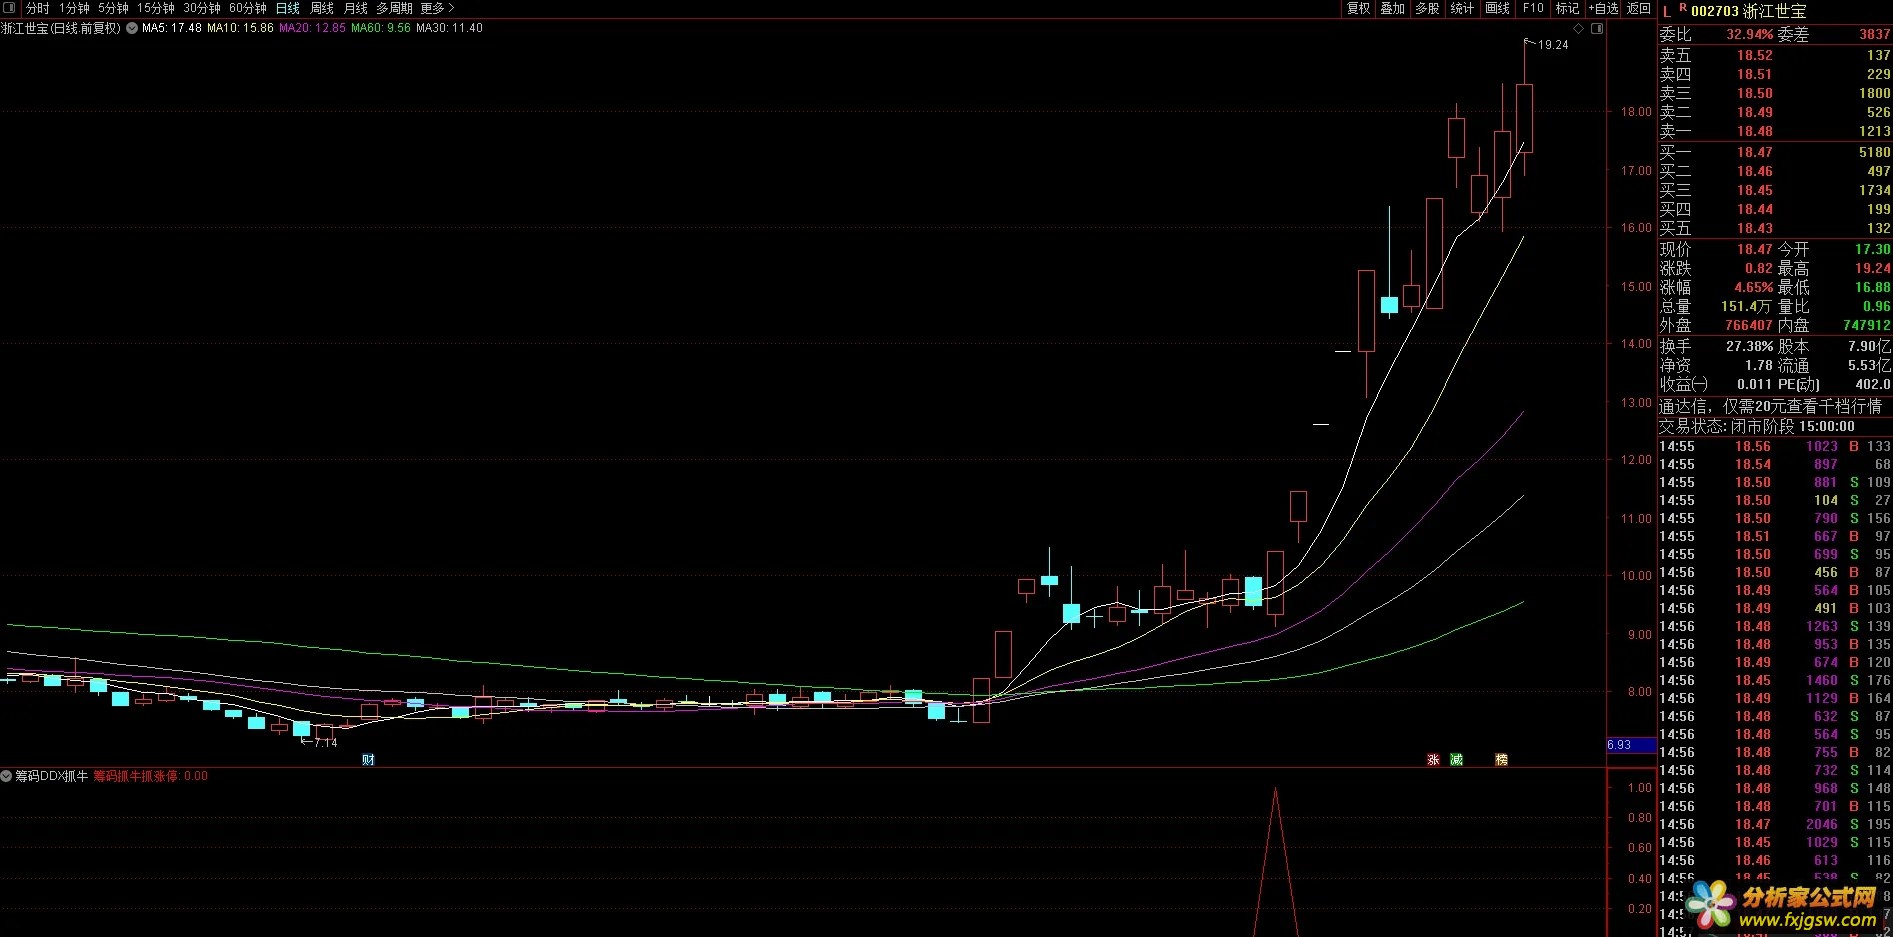Open the main chart indicator dropdown arrow

point(132,28)
